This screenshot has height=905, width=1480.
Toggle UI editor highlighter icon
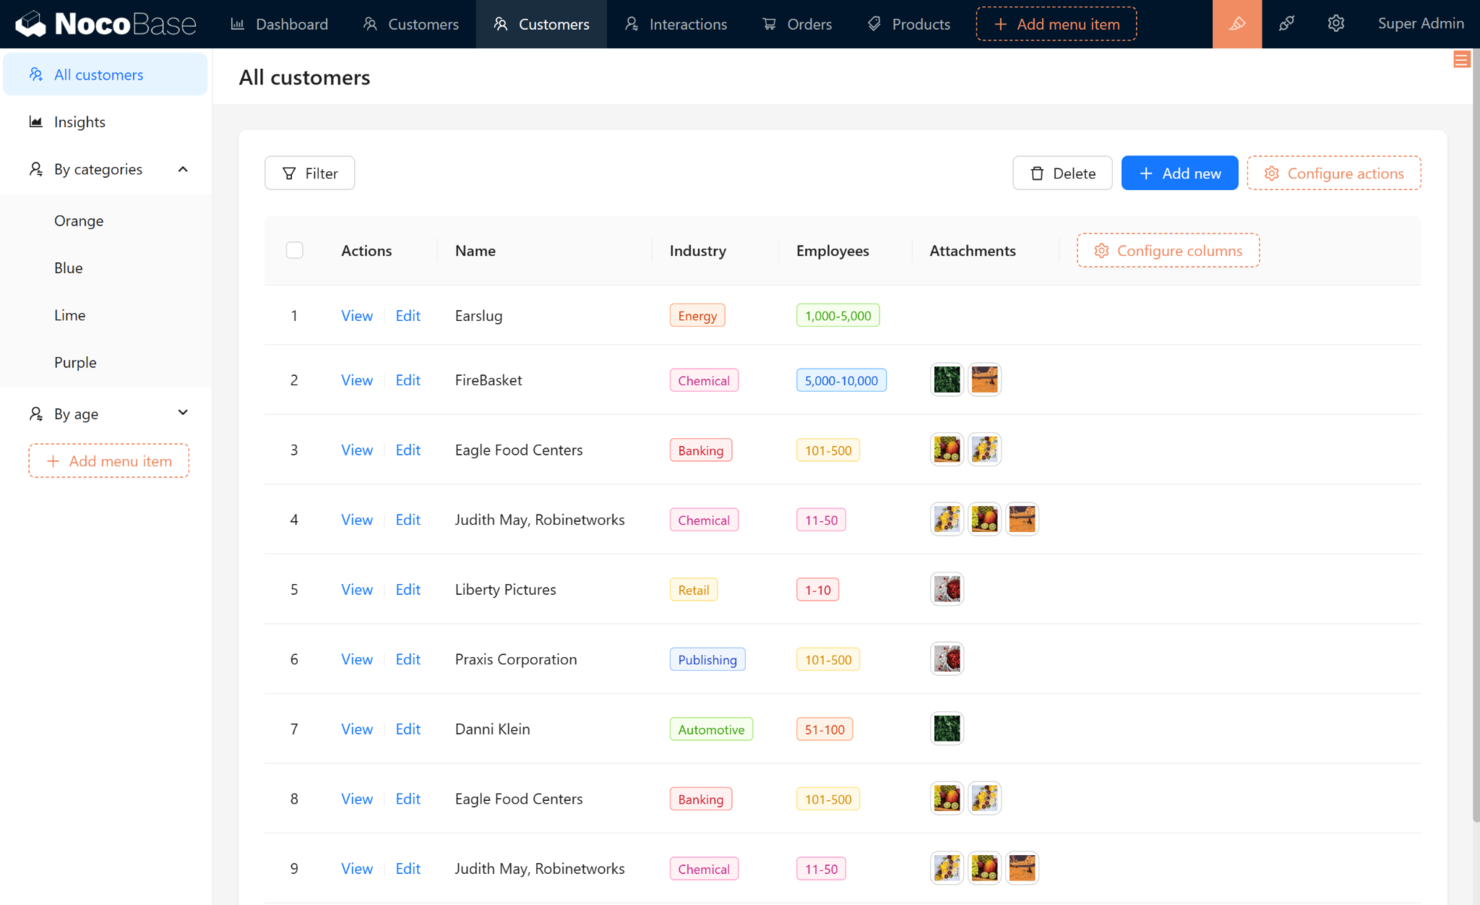coord(1237,24)
